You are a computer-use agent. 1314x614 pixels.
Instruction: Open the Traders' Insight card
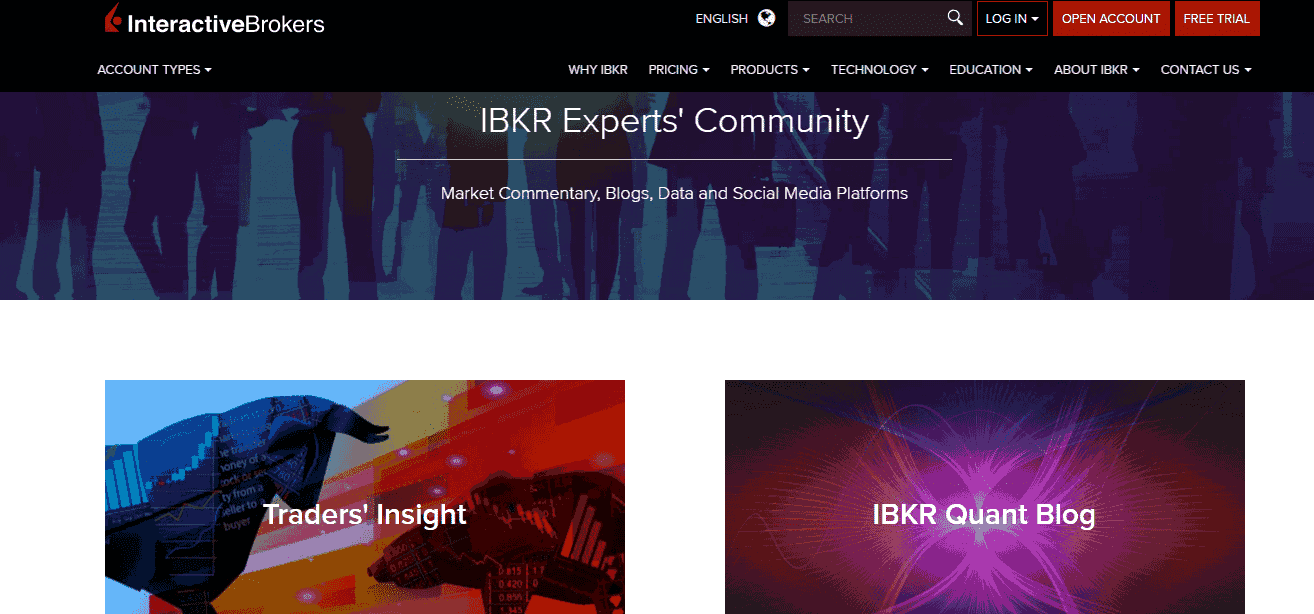pyautogui.click(x=365, y=497)
